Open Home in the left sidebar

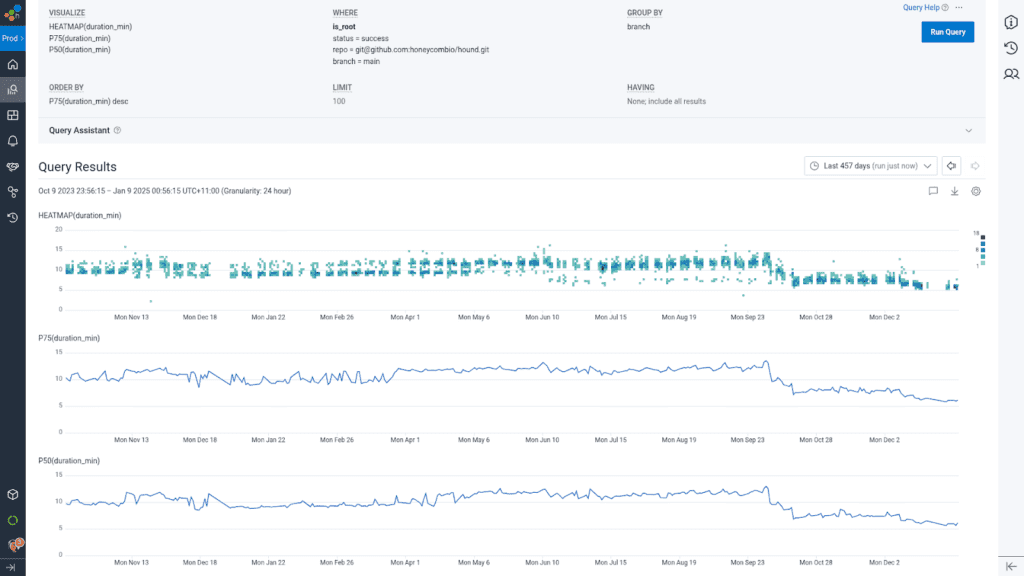pyautogui.click(x=12, y=64)
